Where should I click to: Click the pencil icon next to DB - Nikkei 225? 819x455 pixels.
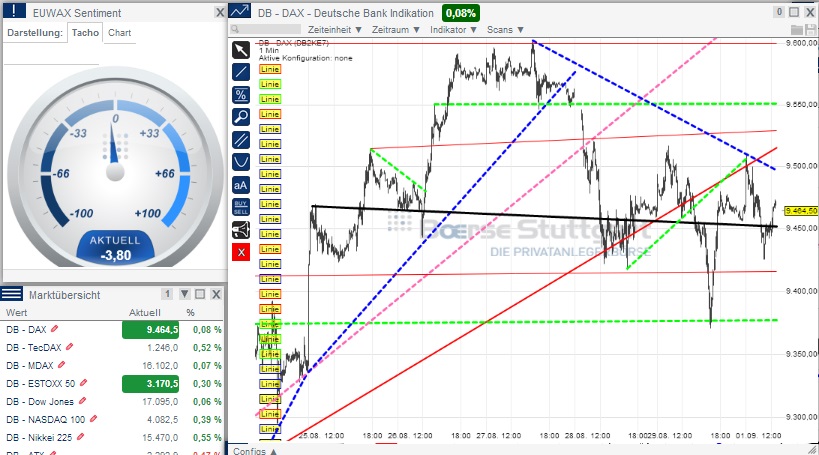click(80, 436)
